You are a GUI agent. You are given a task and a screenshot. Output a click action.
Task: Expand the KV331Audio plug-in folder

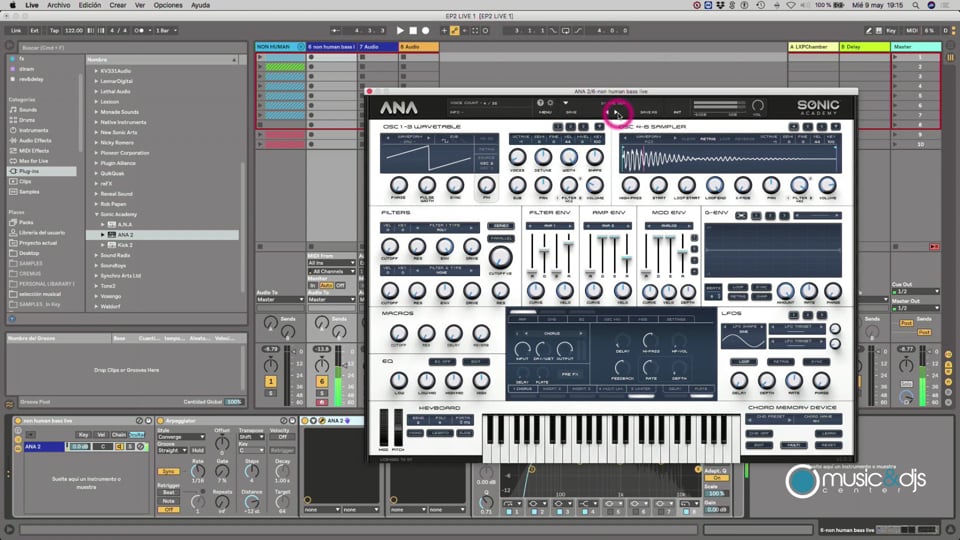click(x=96, y=71)
